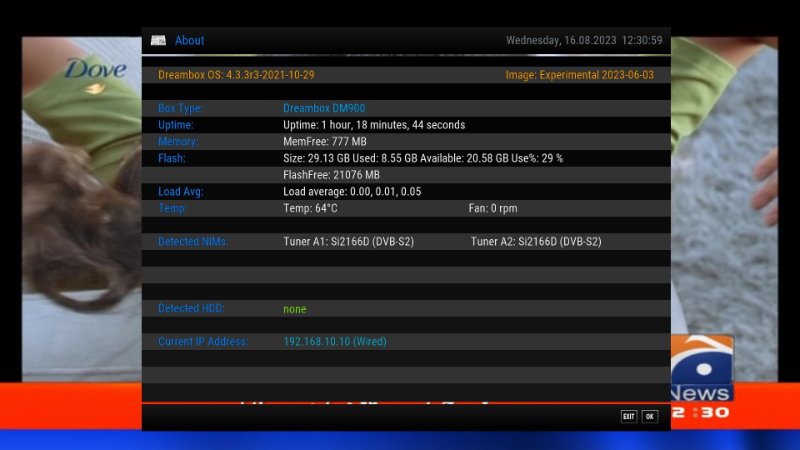Select the Box Type row label
This screenshot has height=450, width=800.
[180, 108]
